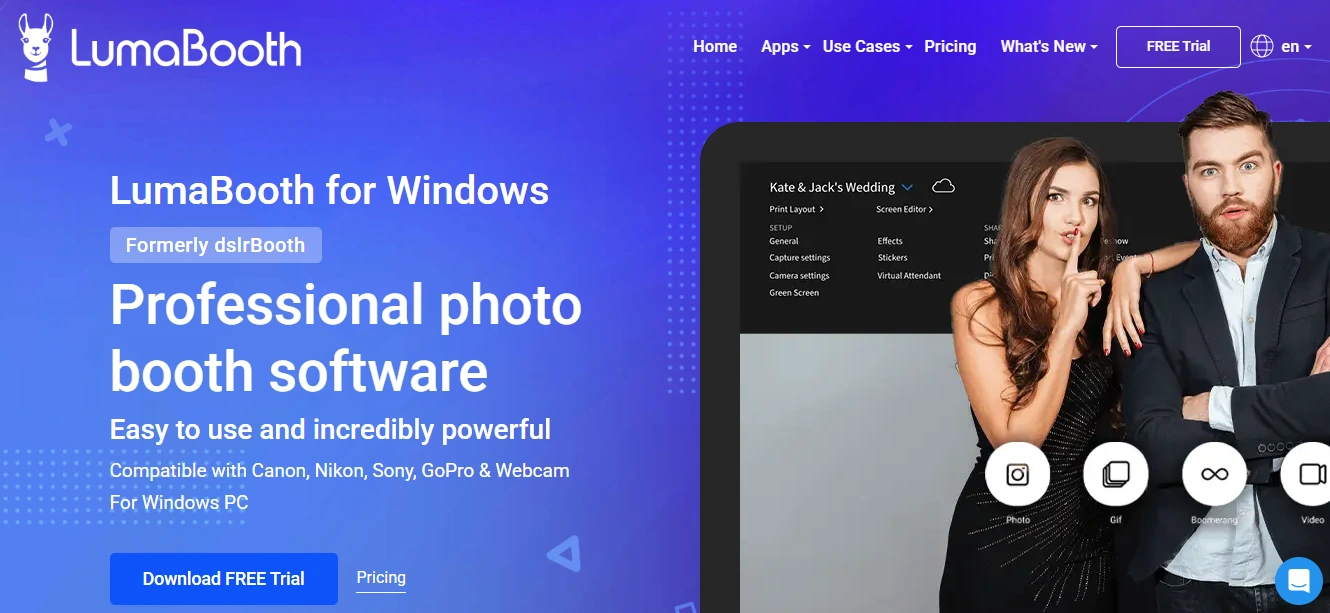Click the globe language icon
This screenshot has width=1330, height=613.
pyautogui.click(x=1262, y=46)
